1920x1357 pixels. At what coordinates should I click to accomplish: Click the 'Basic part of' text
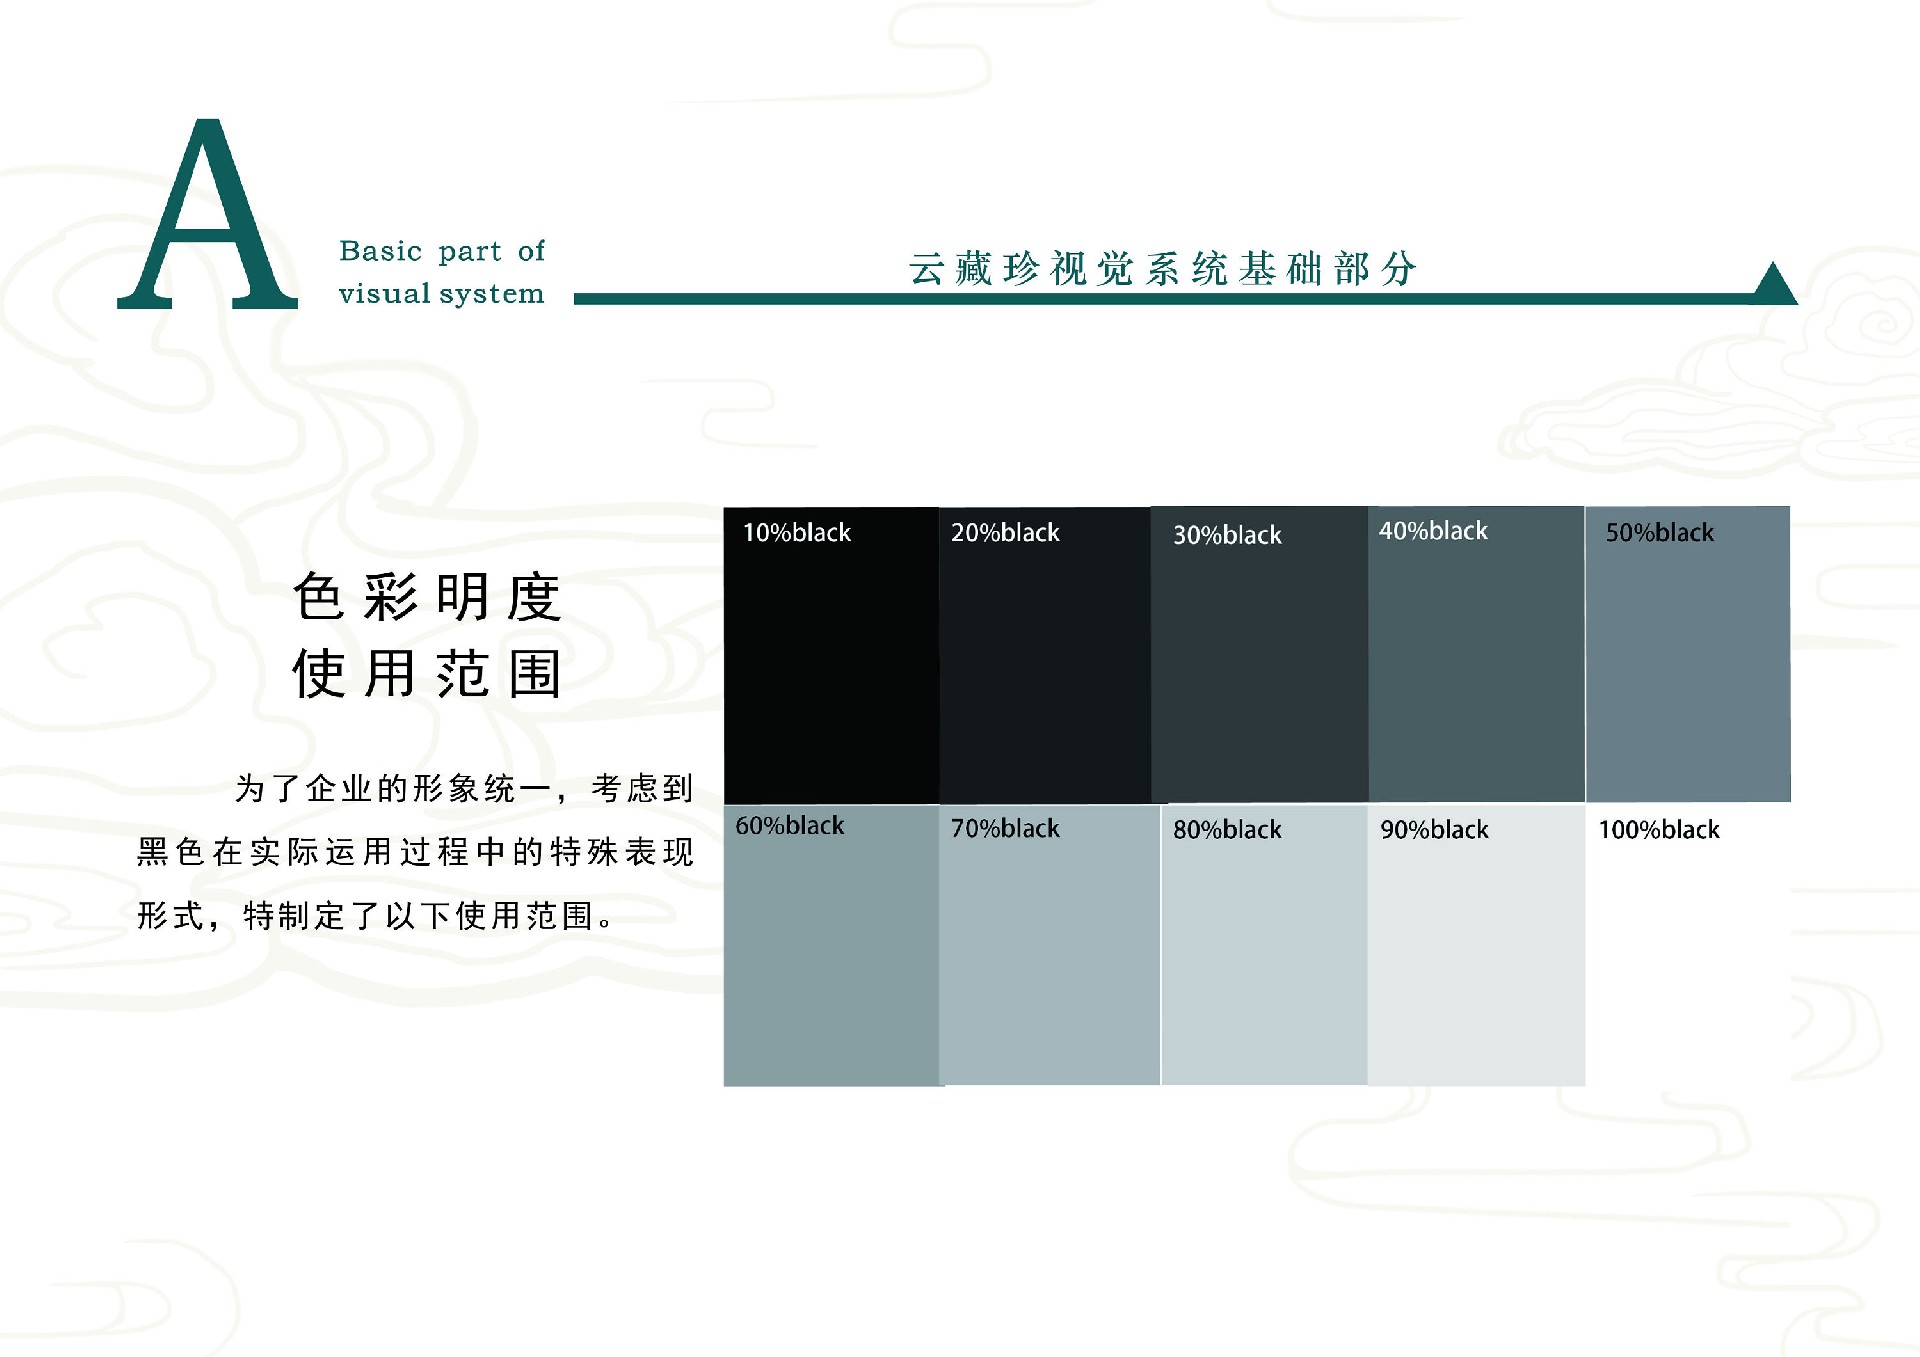(441, 251)
